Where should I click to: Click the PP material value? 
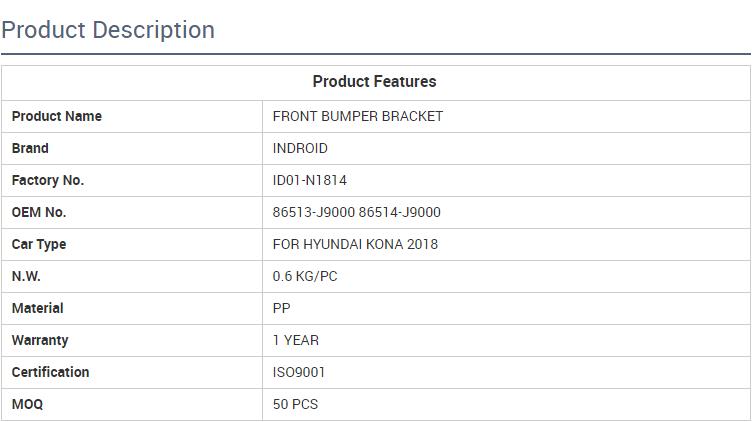pos(282,308)
